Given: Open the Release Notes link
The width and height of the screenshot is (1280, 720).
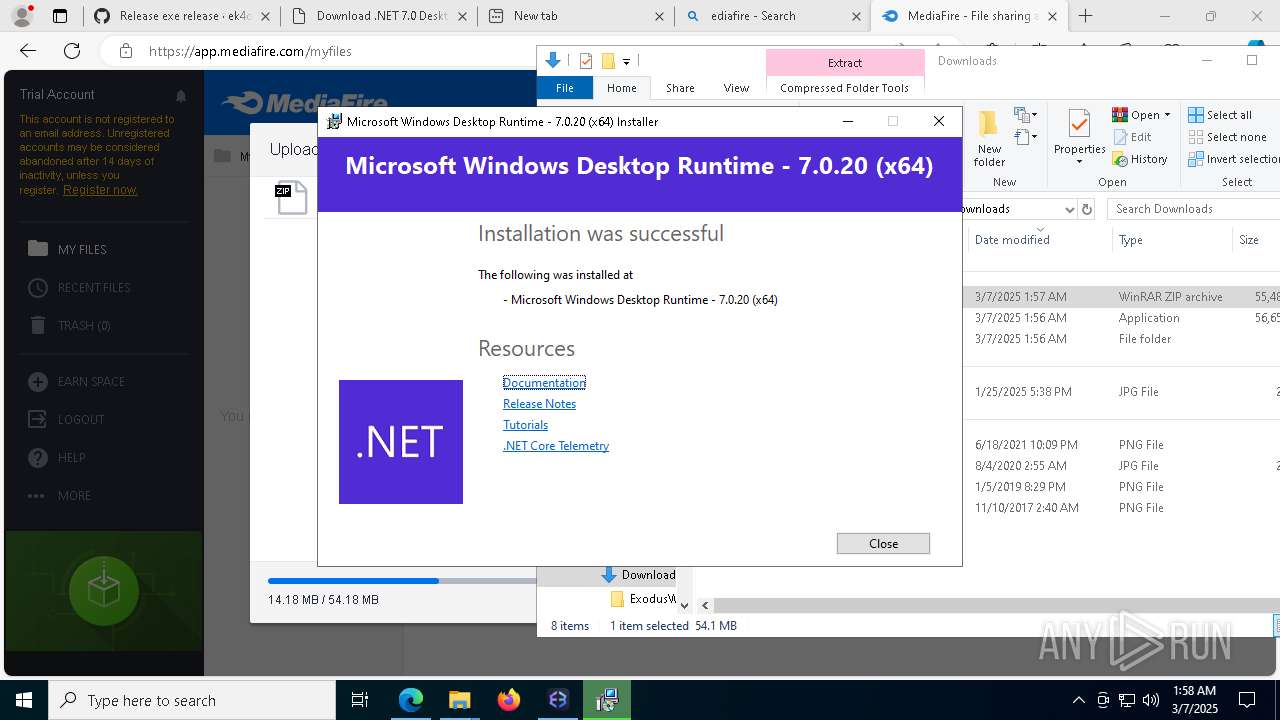Looking at the screenshot, I should pyautogui.click(x=539, y=404).
